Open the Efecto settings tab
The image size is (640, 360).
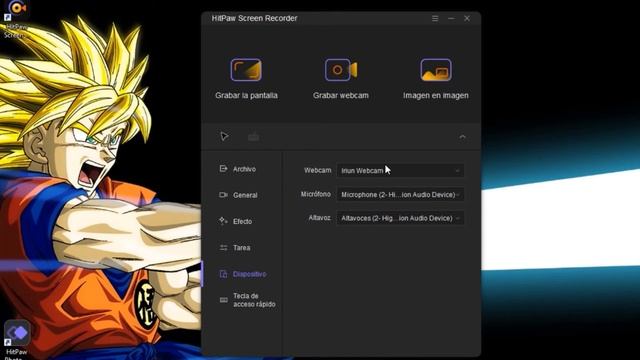[236, 221]
